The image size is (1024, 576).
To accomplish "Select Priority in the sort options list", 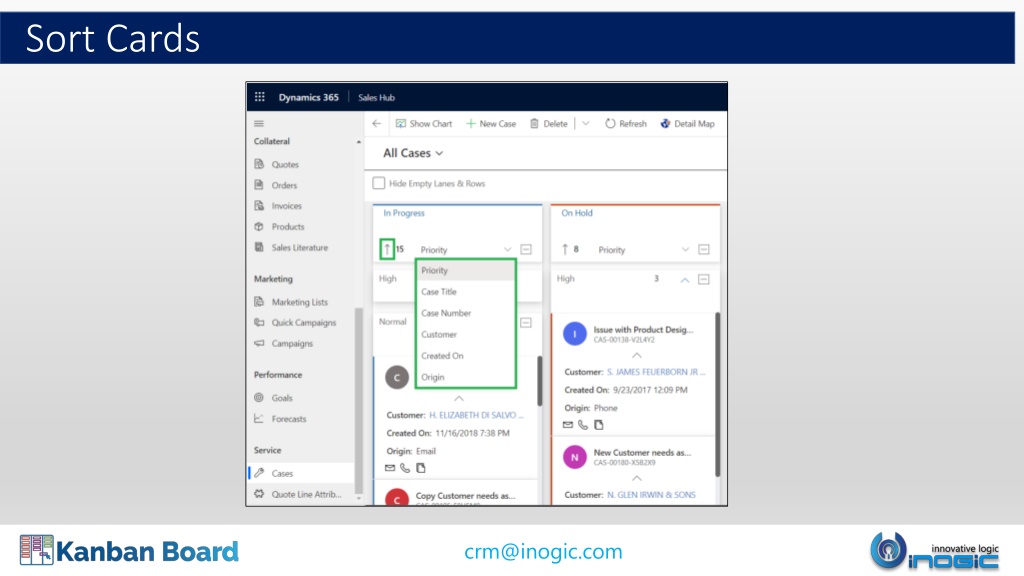I will click(465, 270).
